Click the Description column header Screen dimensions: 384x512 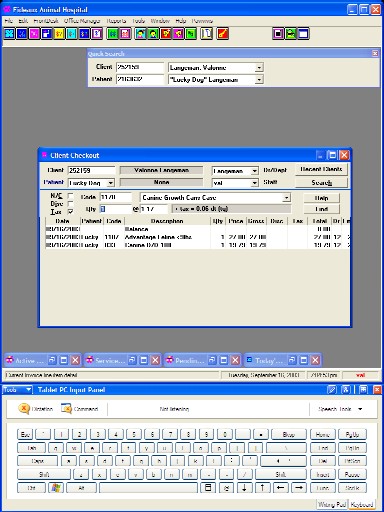click(167, 221)
